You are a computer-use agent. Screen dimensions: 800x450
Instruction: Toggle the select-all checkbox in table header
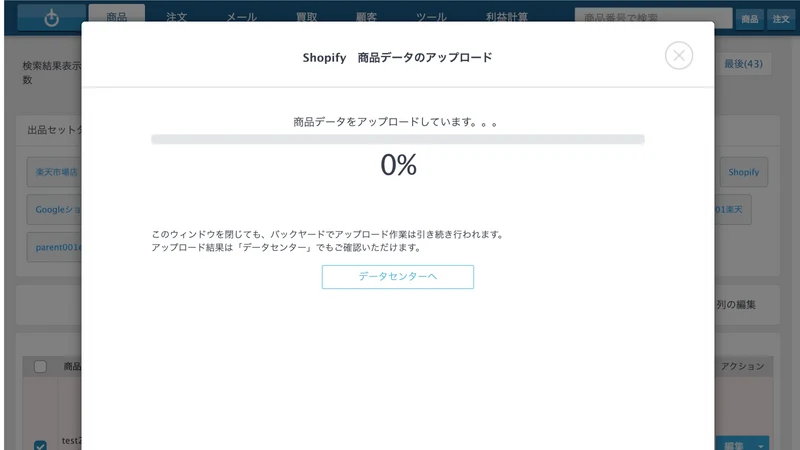[x=40, y=366]
